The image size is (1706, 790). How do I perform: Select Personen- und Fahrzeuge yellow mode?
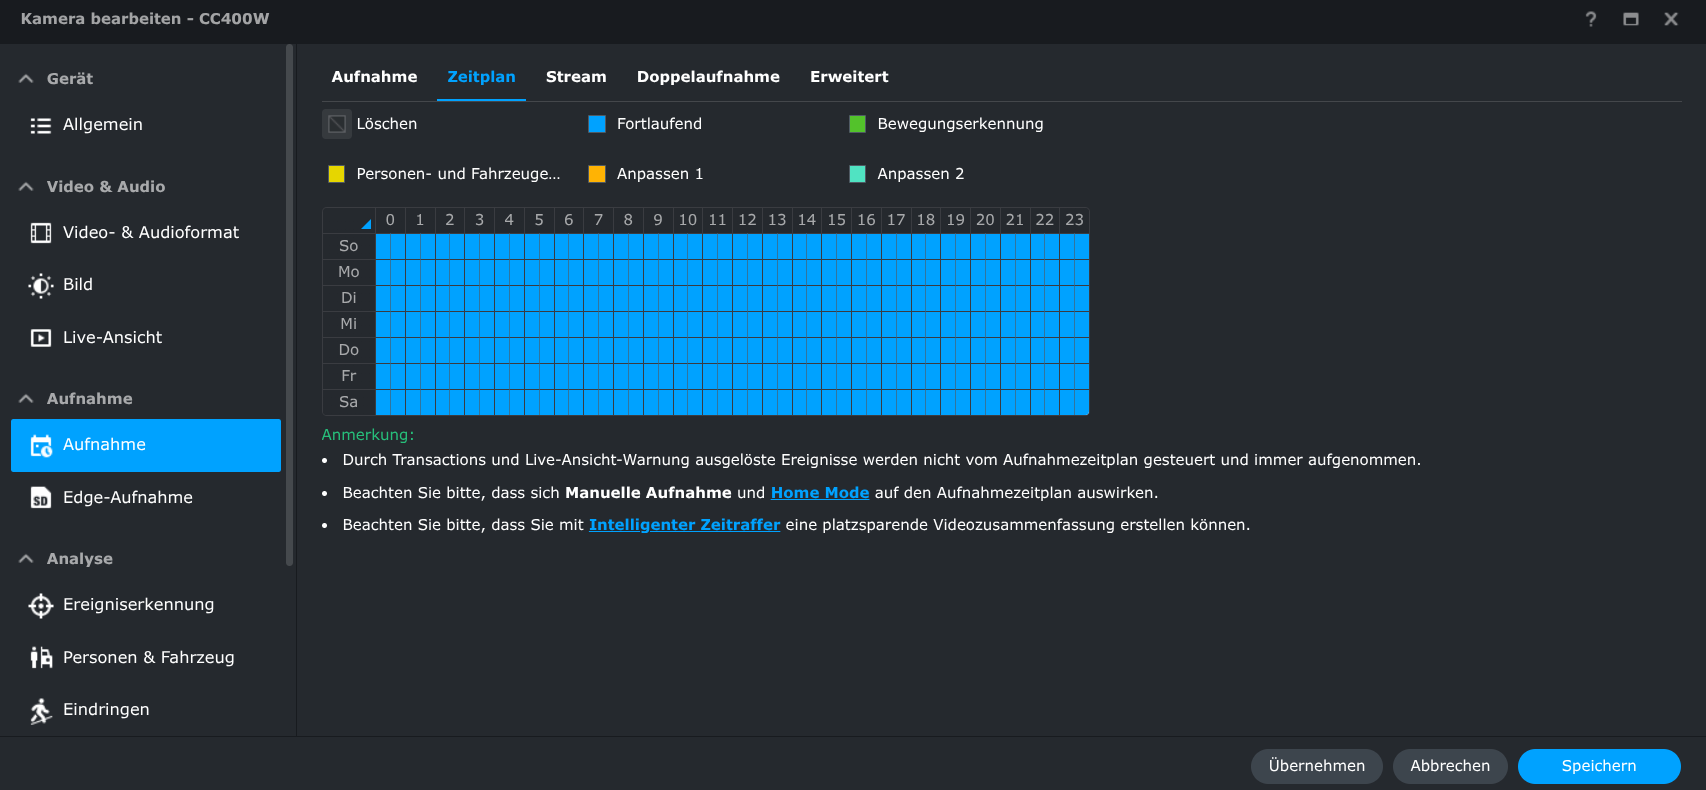337,174
